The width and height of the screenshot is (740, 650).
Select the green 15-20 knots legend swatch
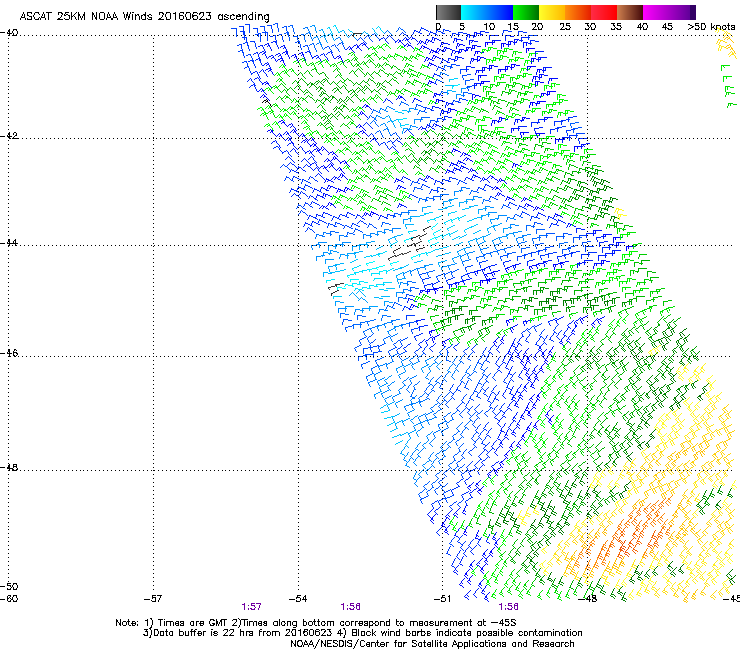(x=526, y=12)
